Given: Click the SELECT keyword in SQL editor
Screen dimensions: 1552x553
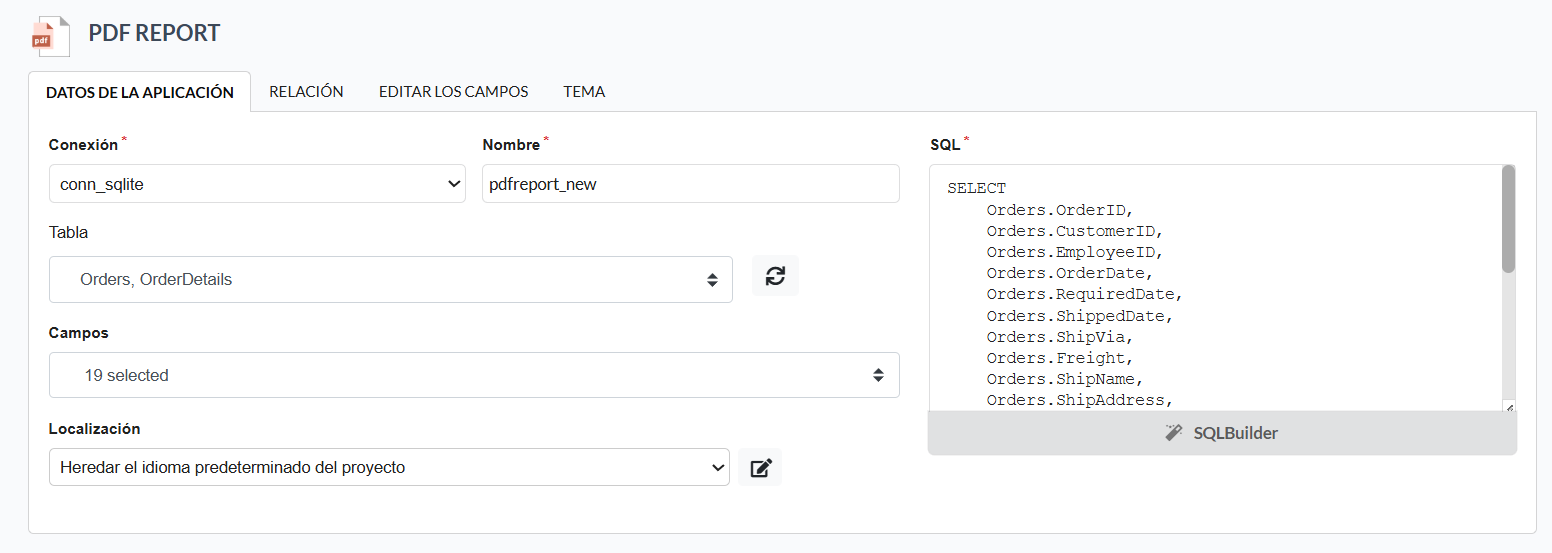Looking at the screenshot, I should (976, 188).
